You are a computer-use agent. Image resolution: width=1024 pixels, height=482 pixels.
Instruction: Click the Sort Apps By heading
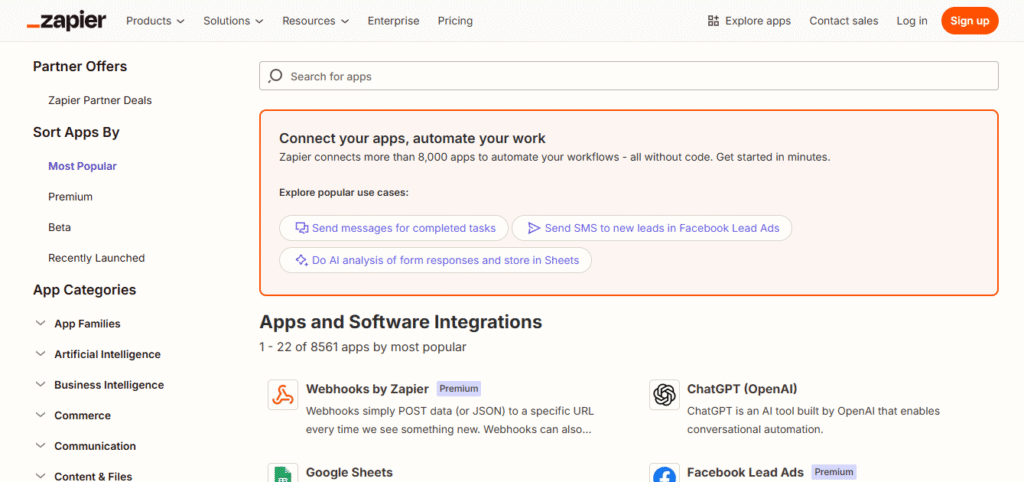coord(76,133)
